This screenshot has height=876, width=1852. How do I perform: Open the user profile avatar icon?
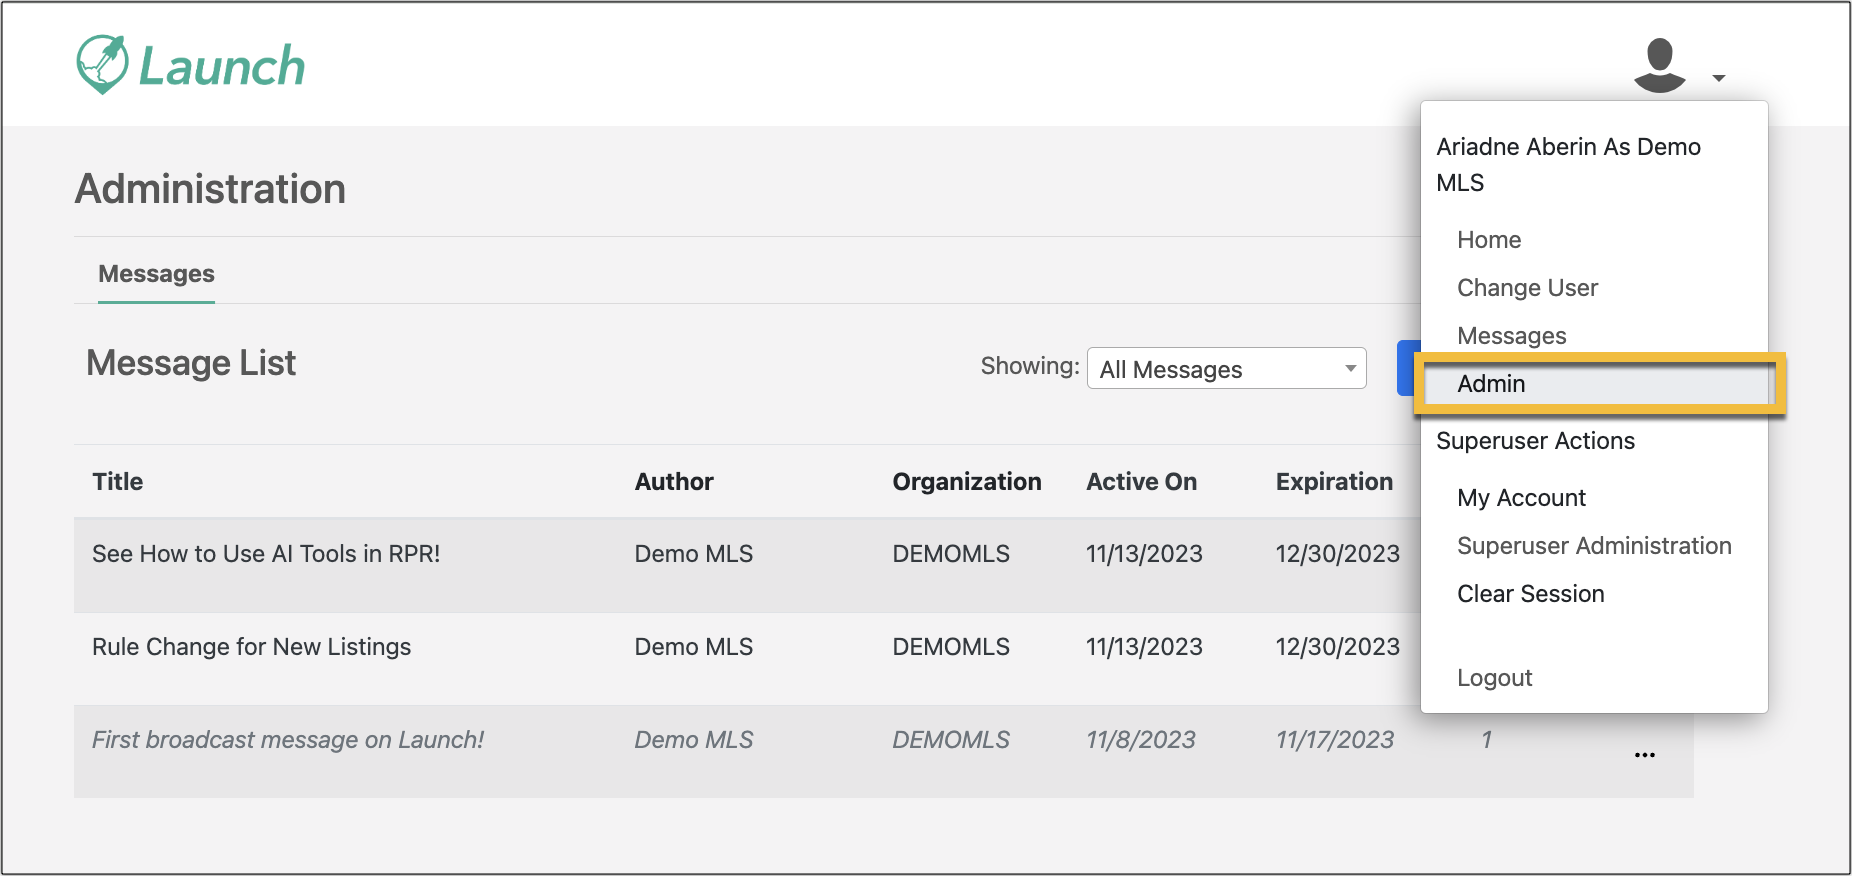1659,65
